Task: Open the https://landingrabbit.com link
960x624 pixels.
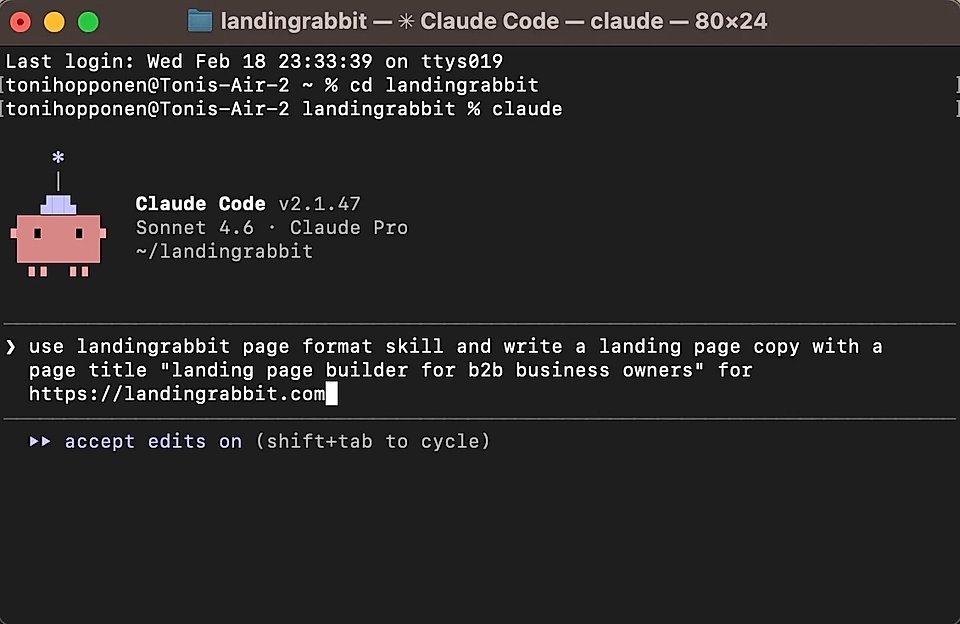Action: (176, 393)
